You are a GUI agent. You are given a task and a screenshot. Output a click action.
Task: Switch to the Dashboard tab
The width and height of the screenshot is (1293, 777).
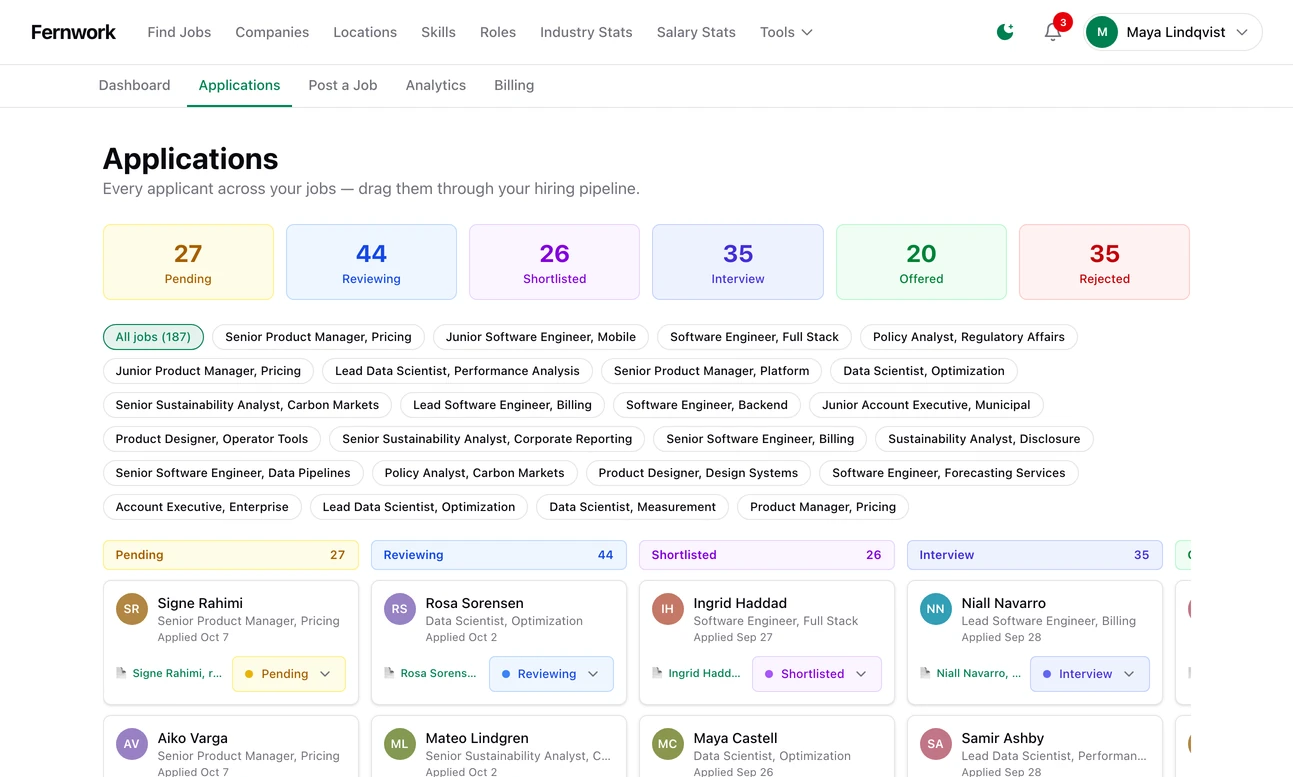point(134,85)
